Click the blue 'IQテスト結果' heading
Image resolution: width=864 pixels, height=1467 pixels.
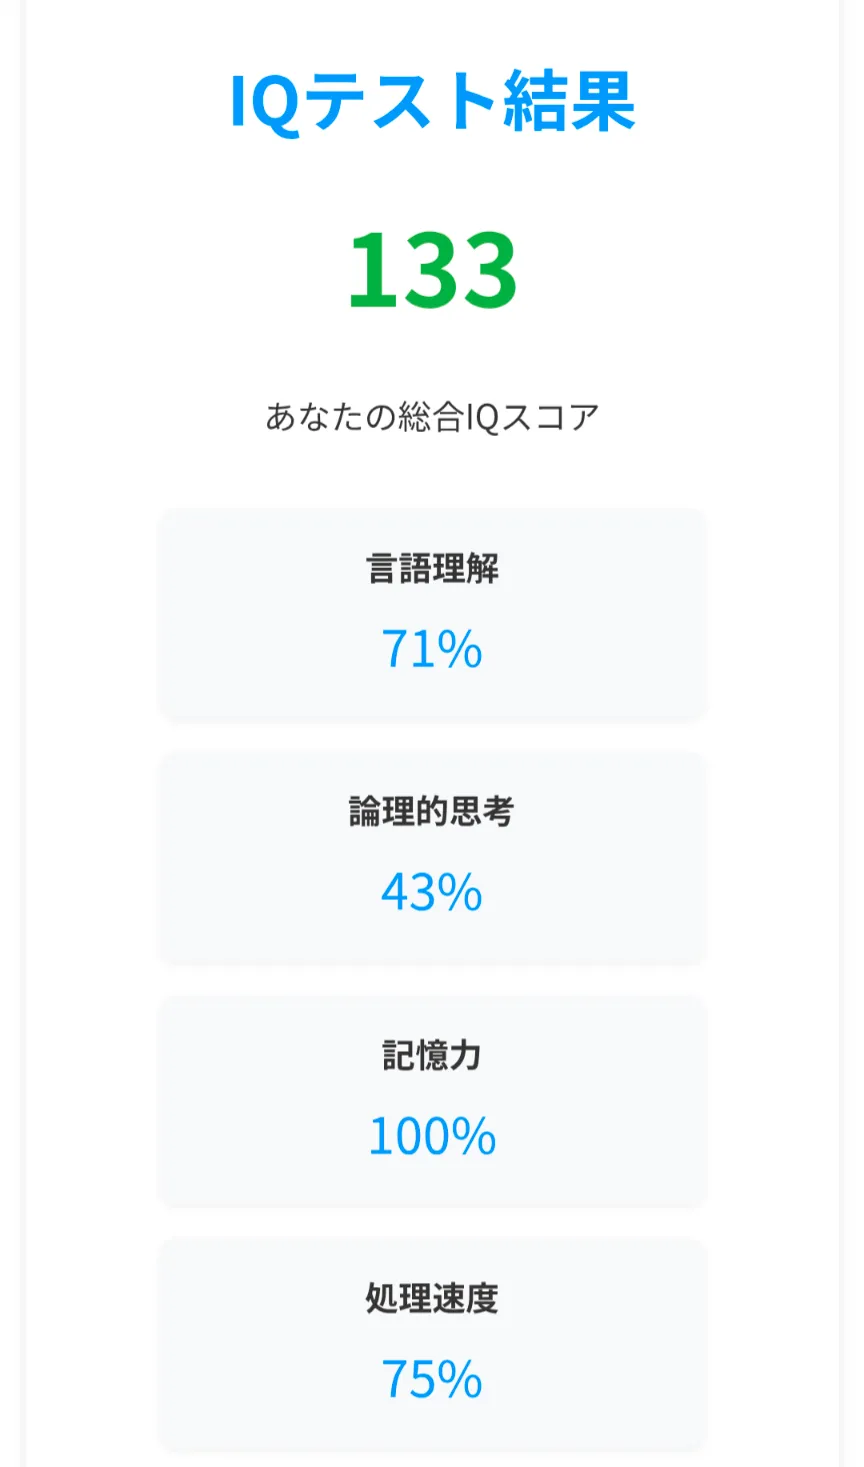pos(432,102)
